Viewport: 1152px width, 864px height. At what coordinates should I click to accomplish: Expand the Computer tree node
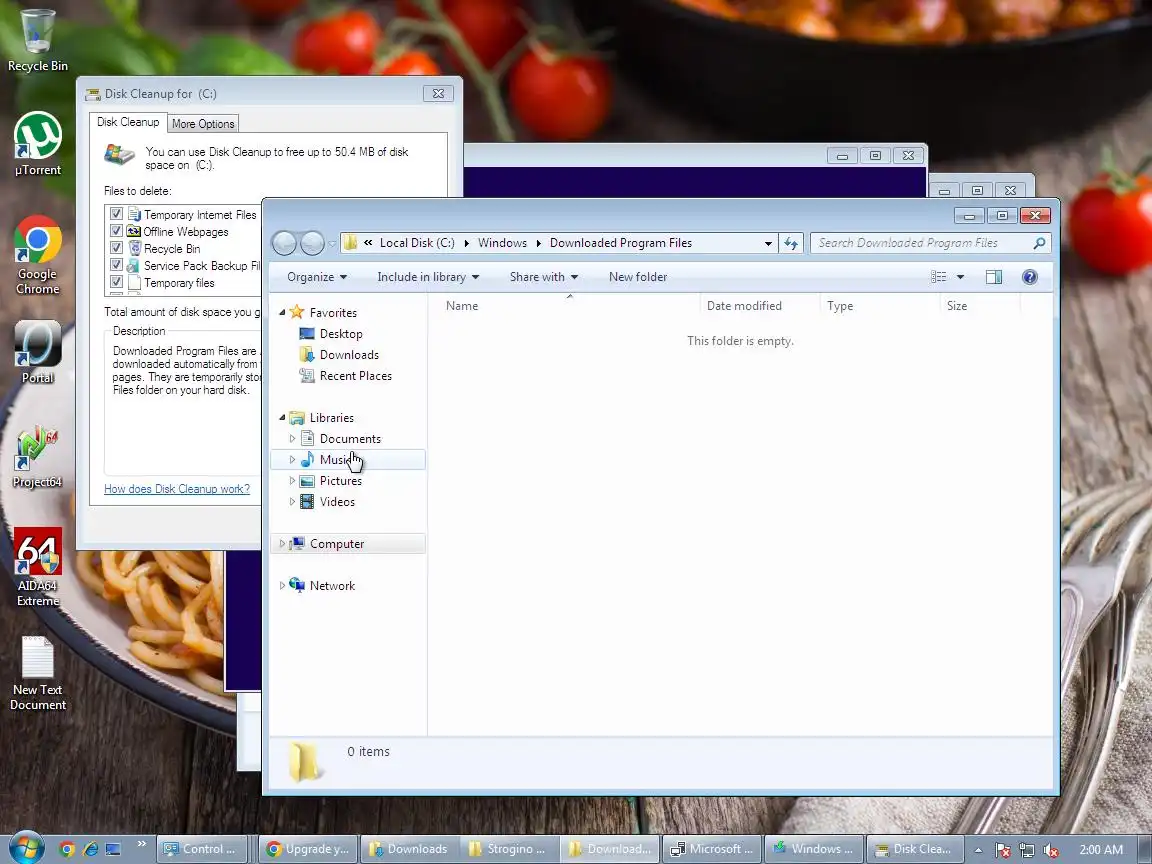[x=282, y=544]
